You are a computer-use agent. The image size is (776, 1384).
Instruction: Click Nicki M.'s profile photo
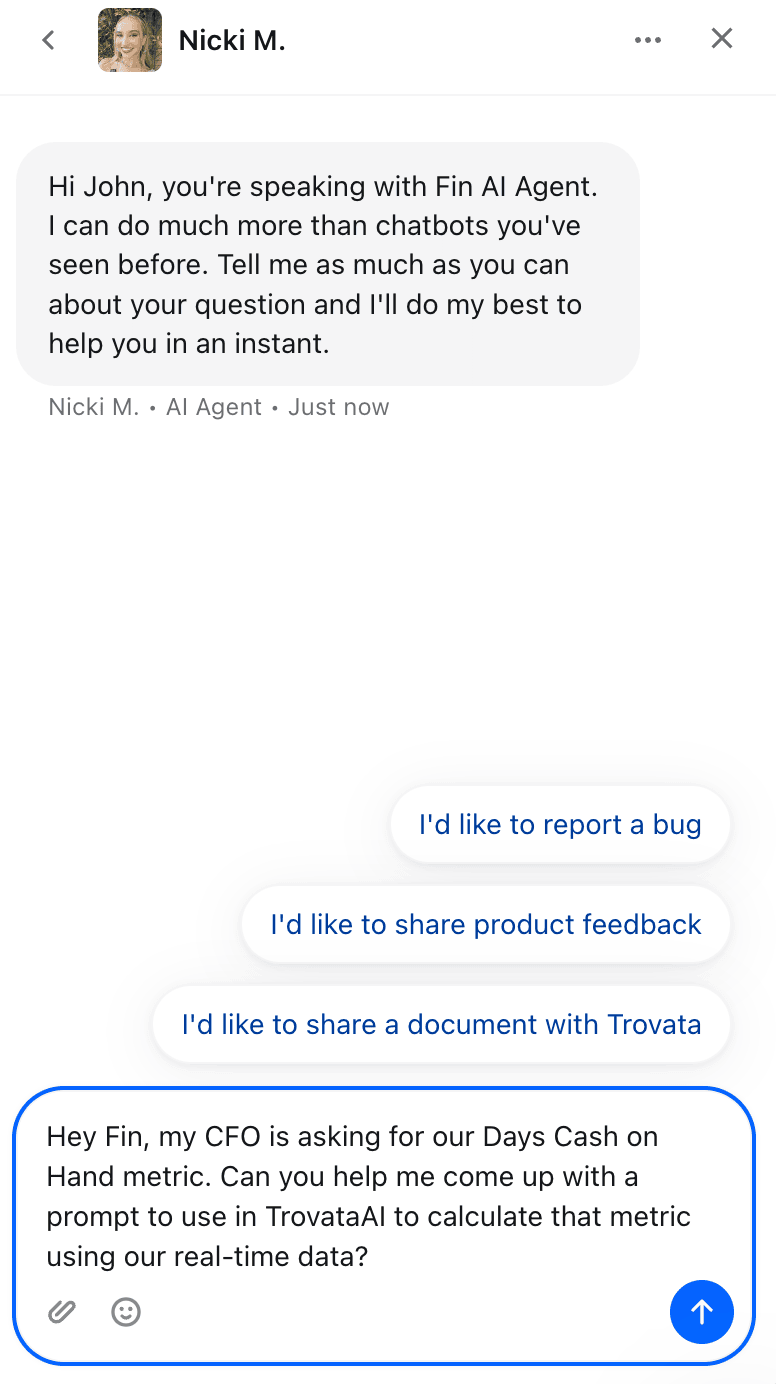coord(130,40)
